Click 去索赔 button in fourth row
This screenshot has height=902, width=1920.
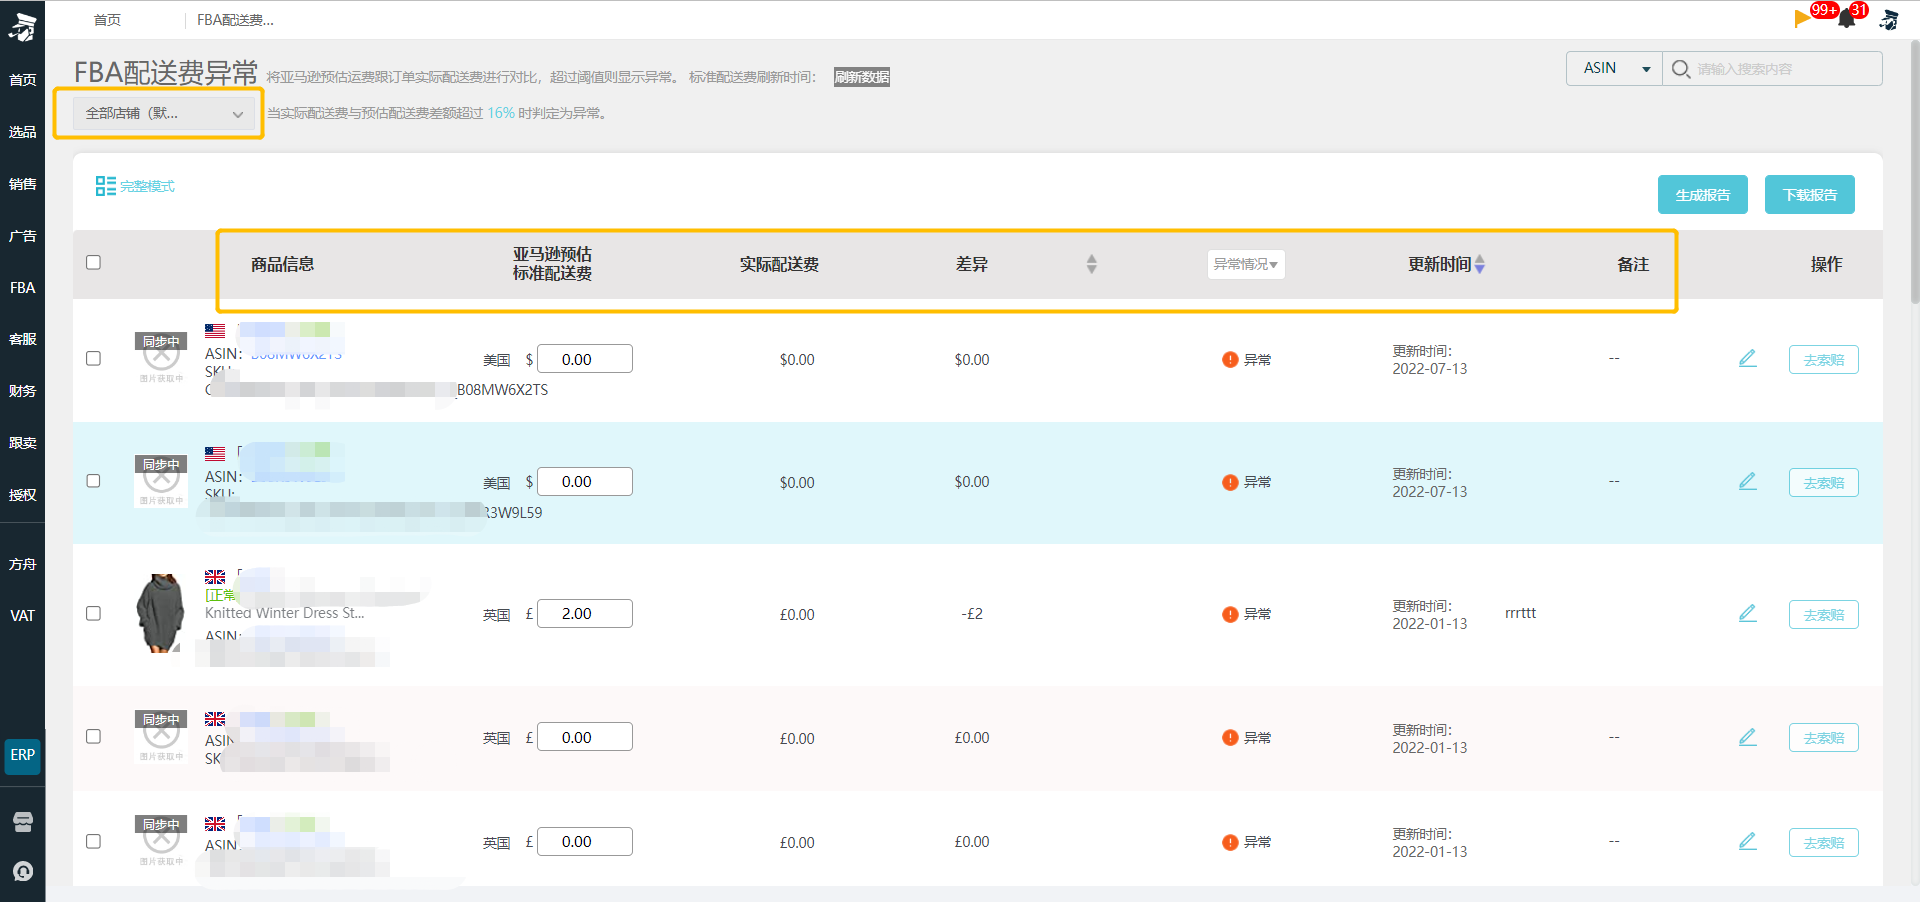coord(1823,738)
